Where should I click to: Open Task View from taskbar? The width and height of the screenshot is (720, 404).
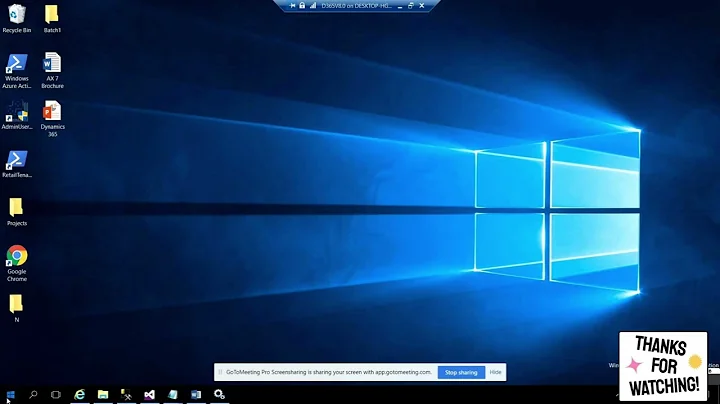tap(56, 394)
